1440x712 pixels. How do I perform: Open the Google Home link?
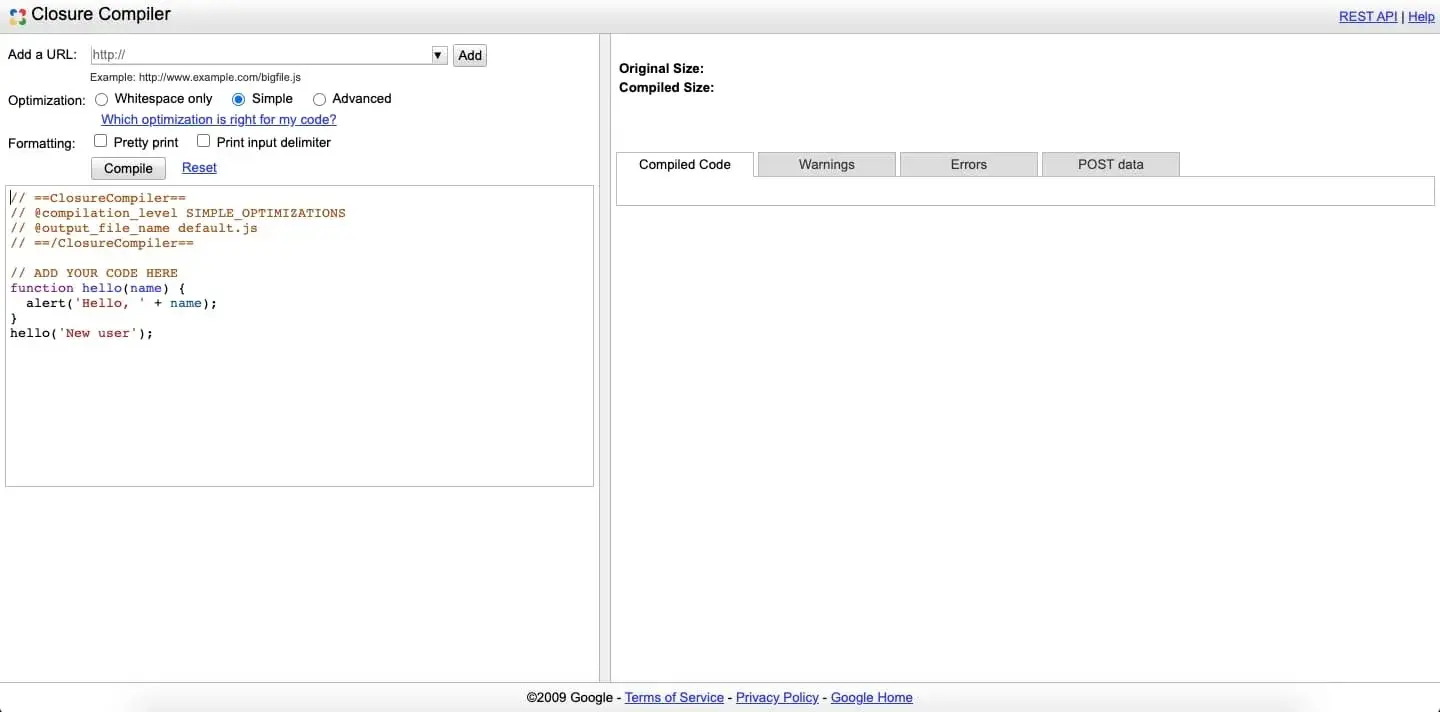(x=872, y=698)
